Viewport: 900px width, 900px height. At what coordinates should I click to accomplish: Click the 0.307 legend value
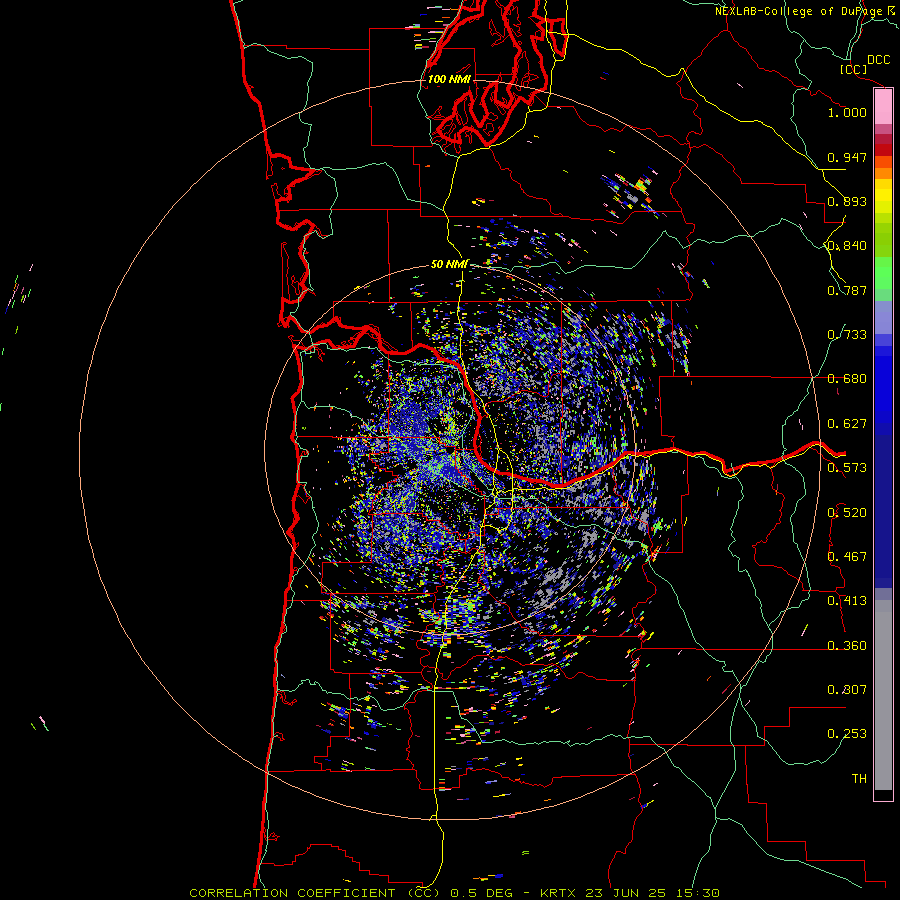(847, 690)
